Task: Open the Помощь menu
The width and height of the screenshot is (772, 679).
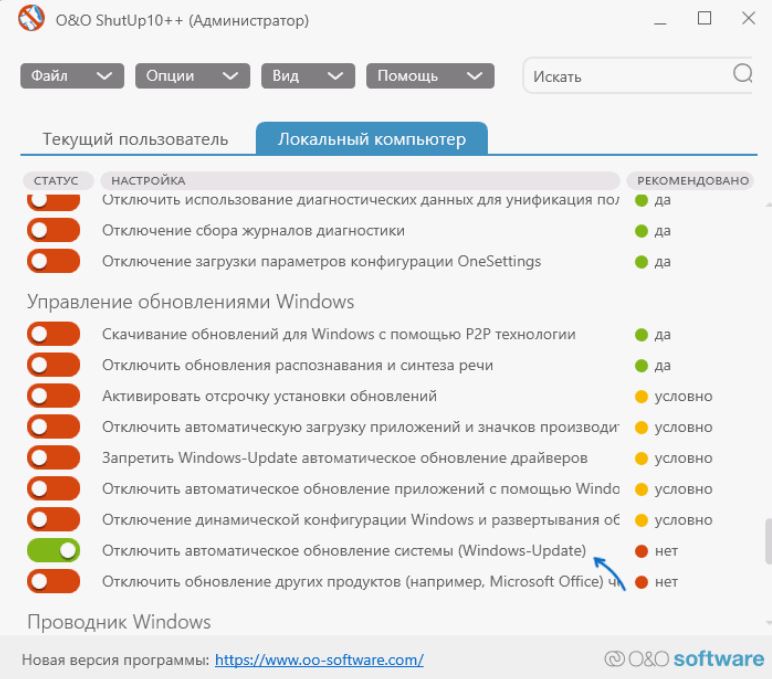Action: point(430,77)
